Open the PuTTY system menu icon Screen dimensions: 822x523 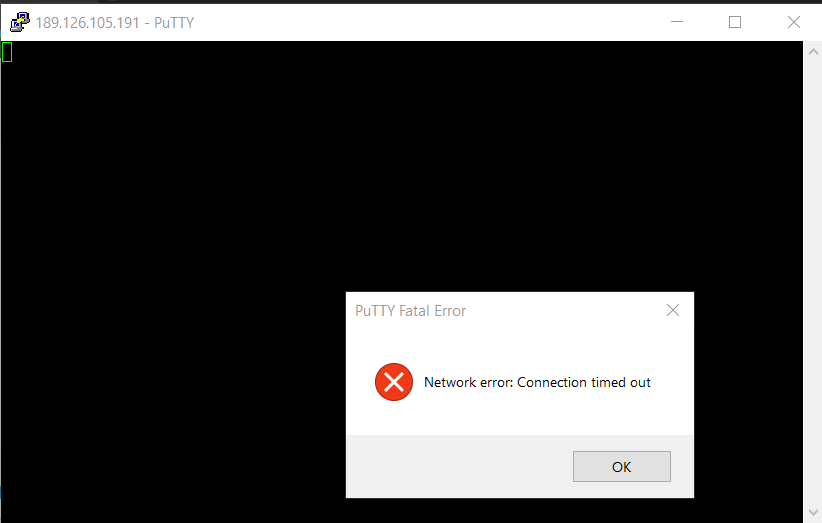[19, 22]
